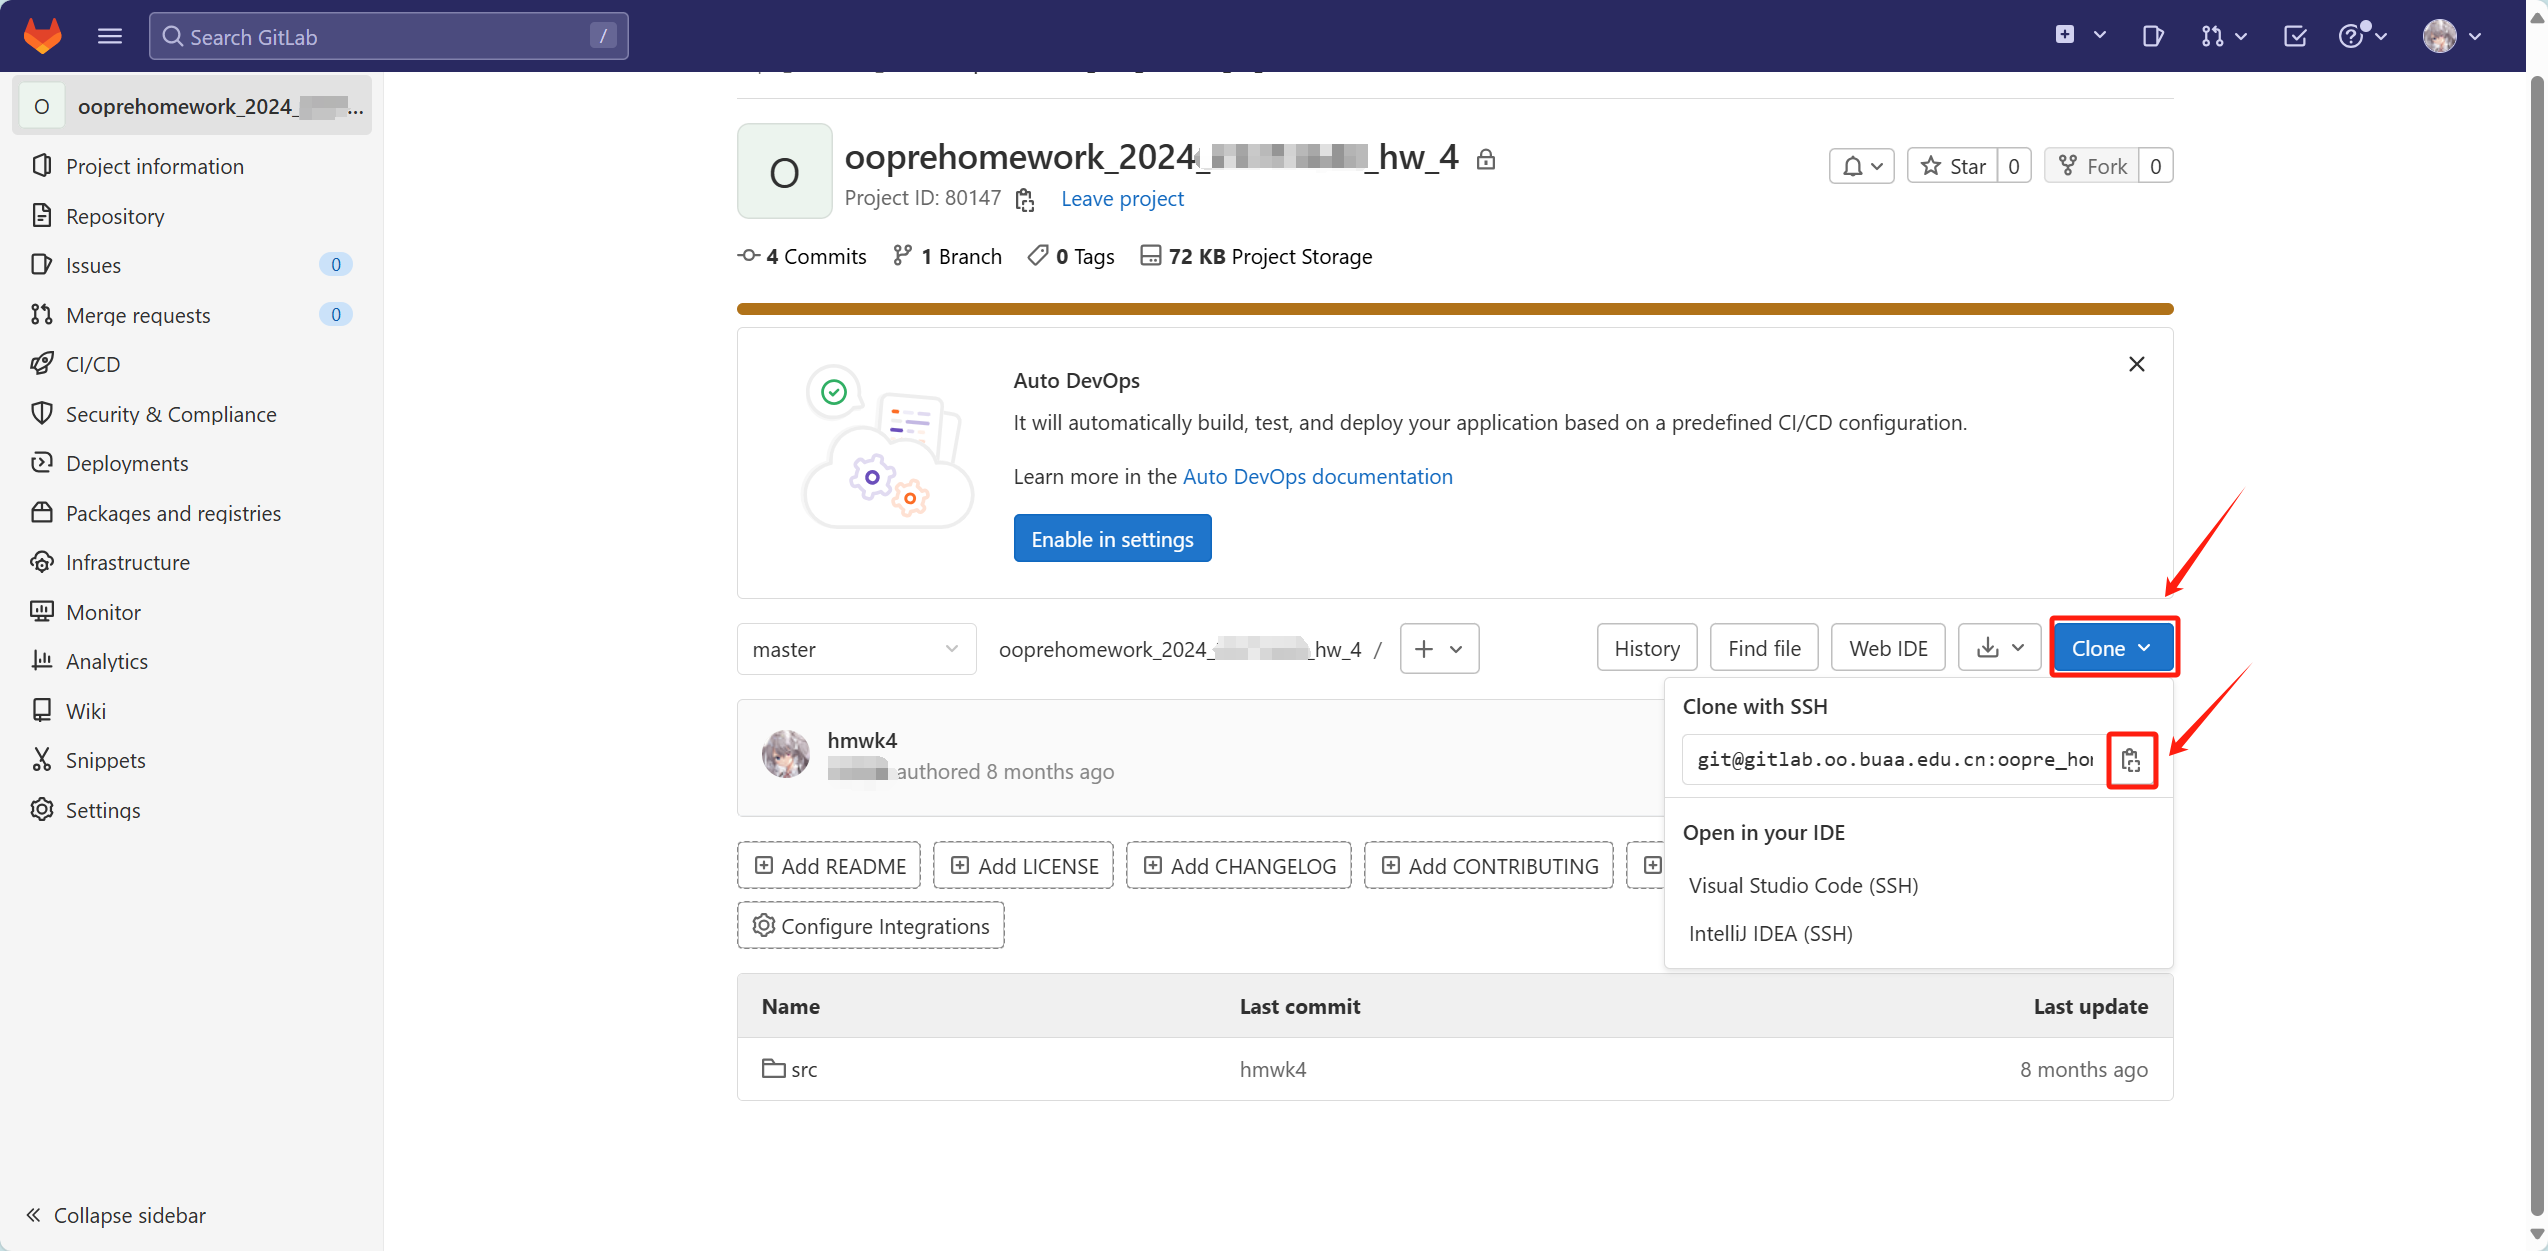The width and height of the screenshot is (2548, 1251).
Task: Click the GitLab fox logo
Action: [42, 36]
